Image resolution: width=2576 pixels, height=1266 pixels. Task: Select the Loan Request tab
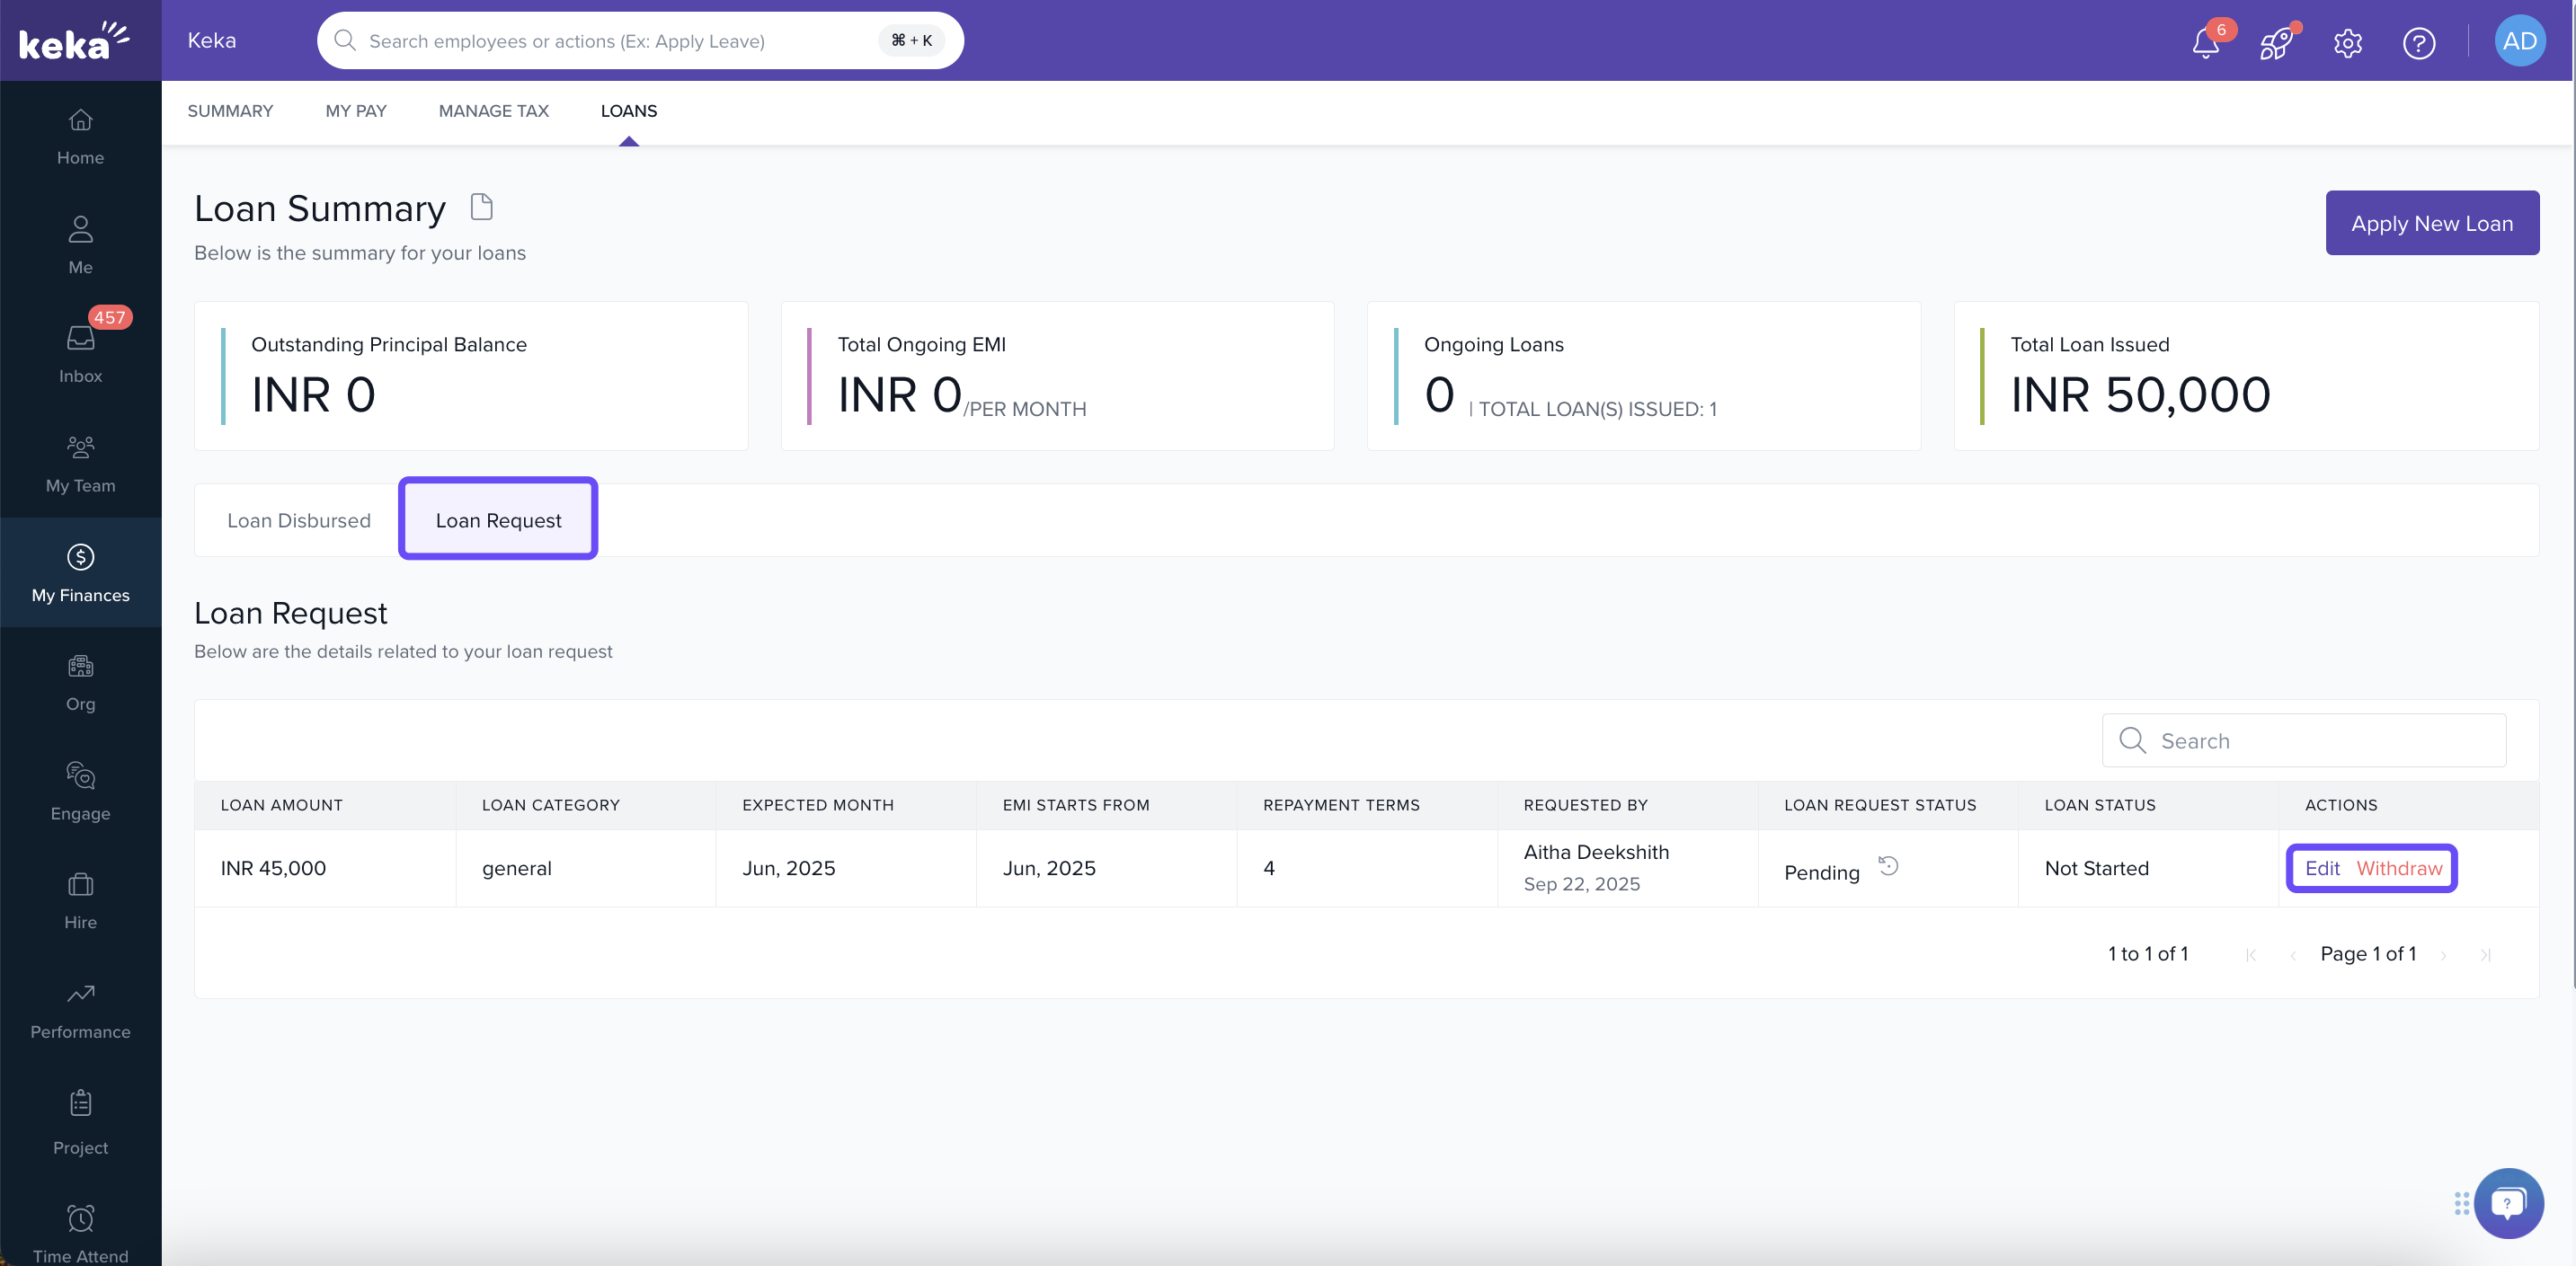tap(498, 520)
